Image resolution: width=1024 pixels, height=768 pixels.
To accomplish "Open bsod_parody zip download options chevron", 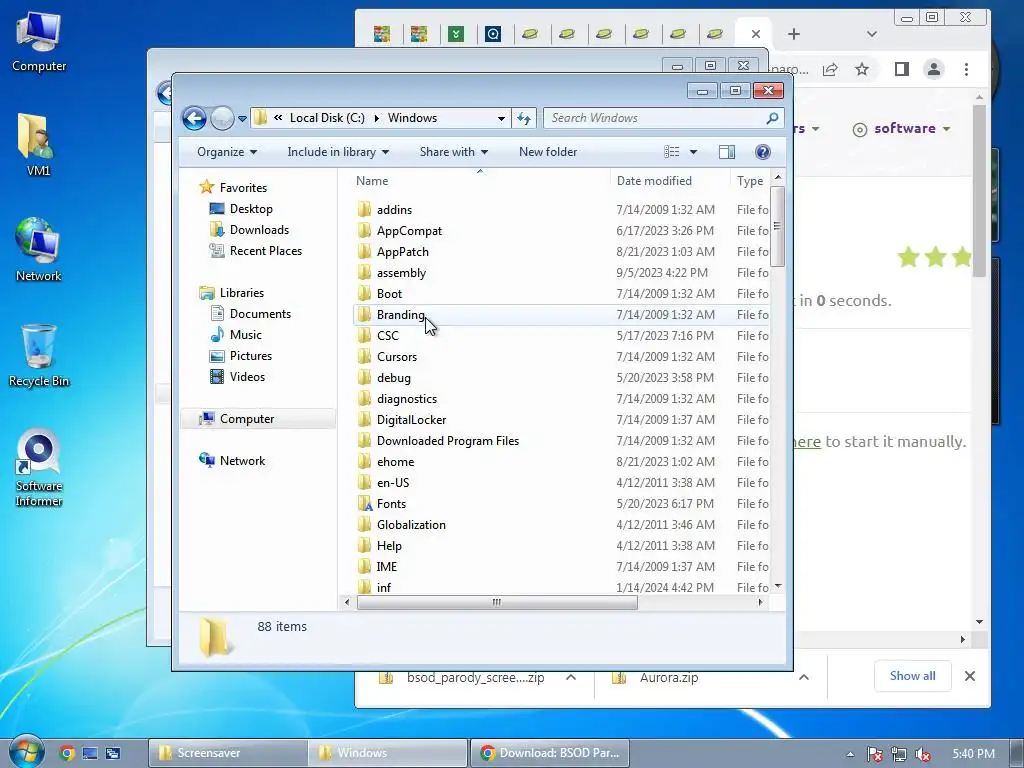I will click(x=571, y=677).
